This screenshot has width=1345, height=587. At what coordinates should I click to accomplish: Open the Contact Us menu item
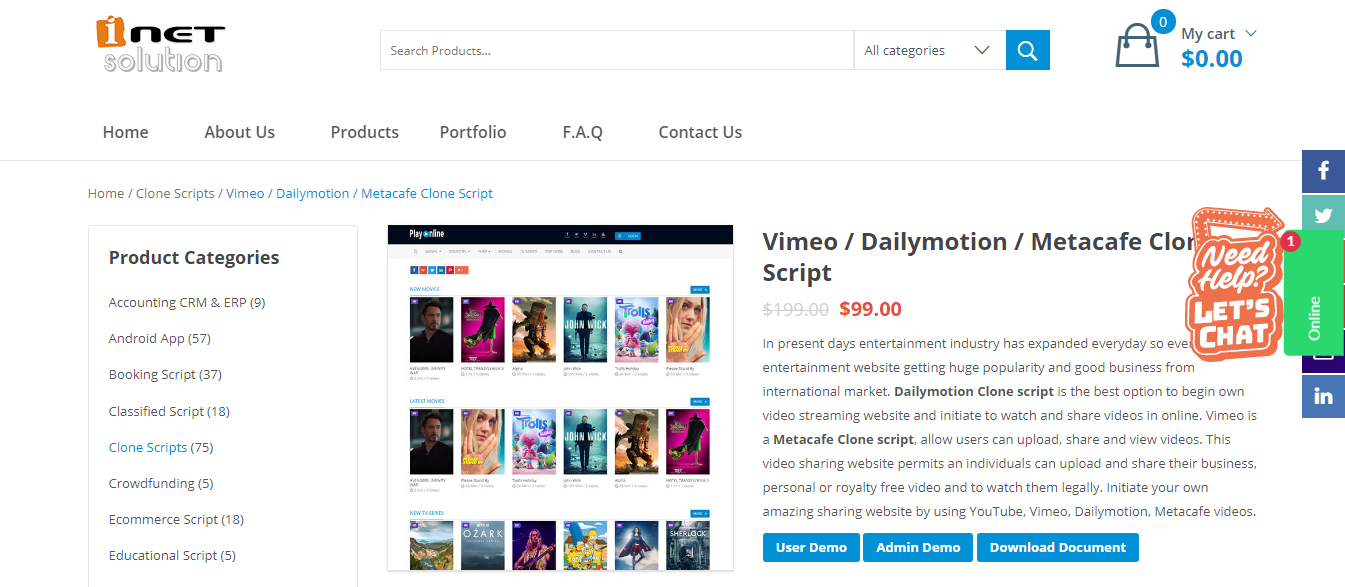700,132
